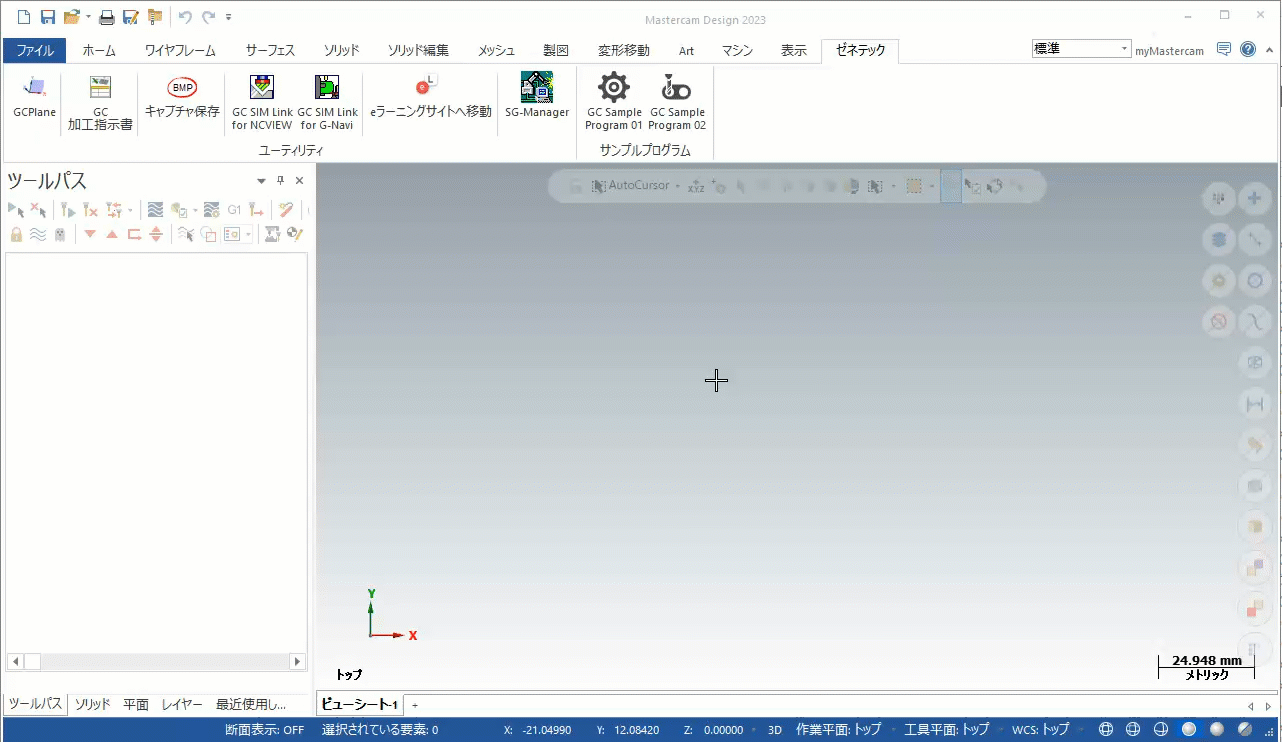This screenshot has width=1282, height=742.
Task: Click the XYZ fast point icon
Action: pos(697,186)
